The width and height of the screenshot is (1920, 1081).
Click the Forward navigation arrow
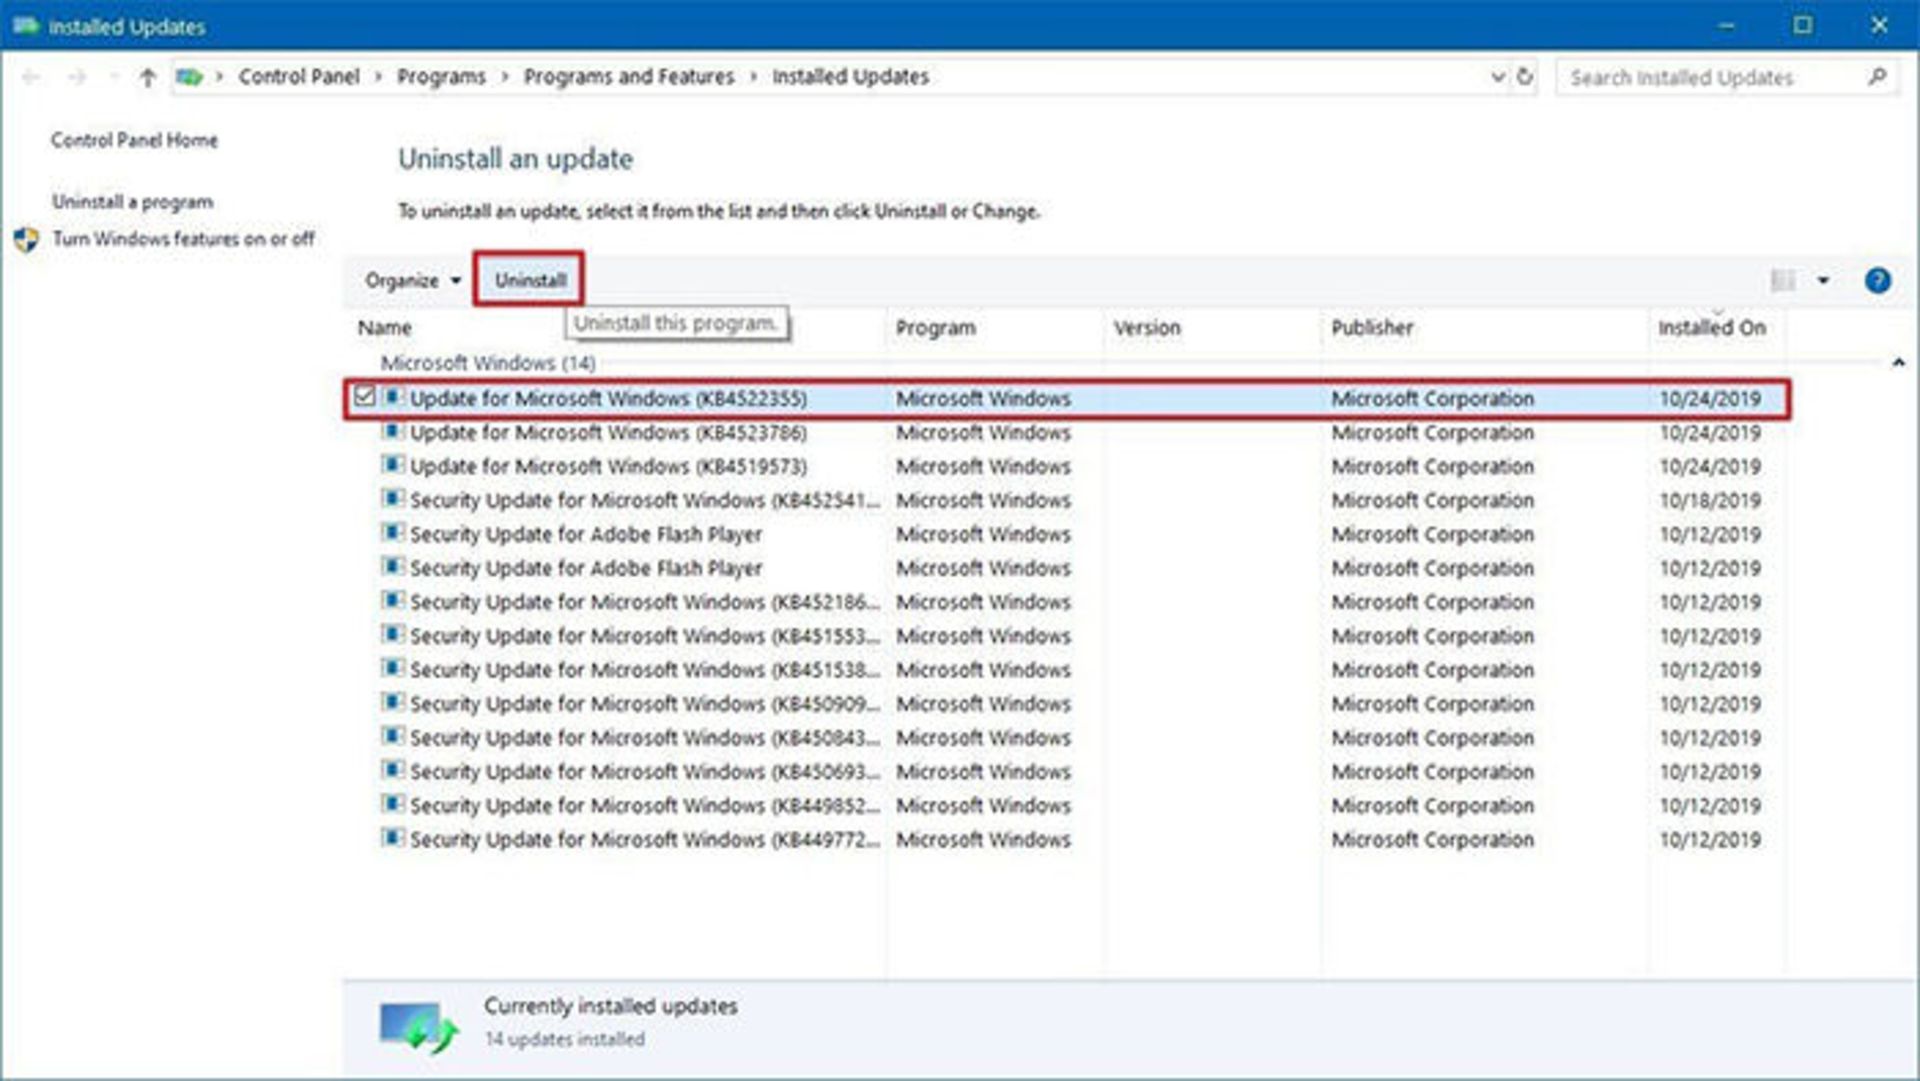pyautogui.click(x=77, y=77)
